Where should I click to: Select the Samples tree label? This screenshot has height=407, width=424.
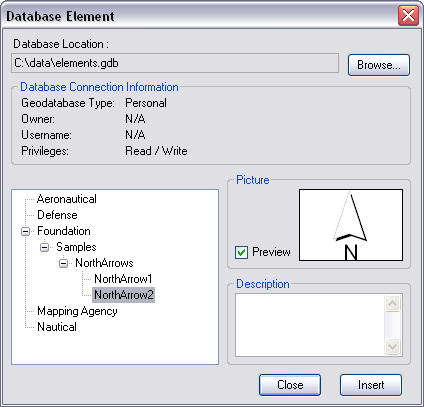(76, 247)
